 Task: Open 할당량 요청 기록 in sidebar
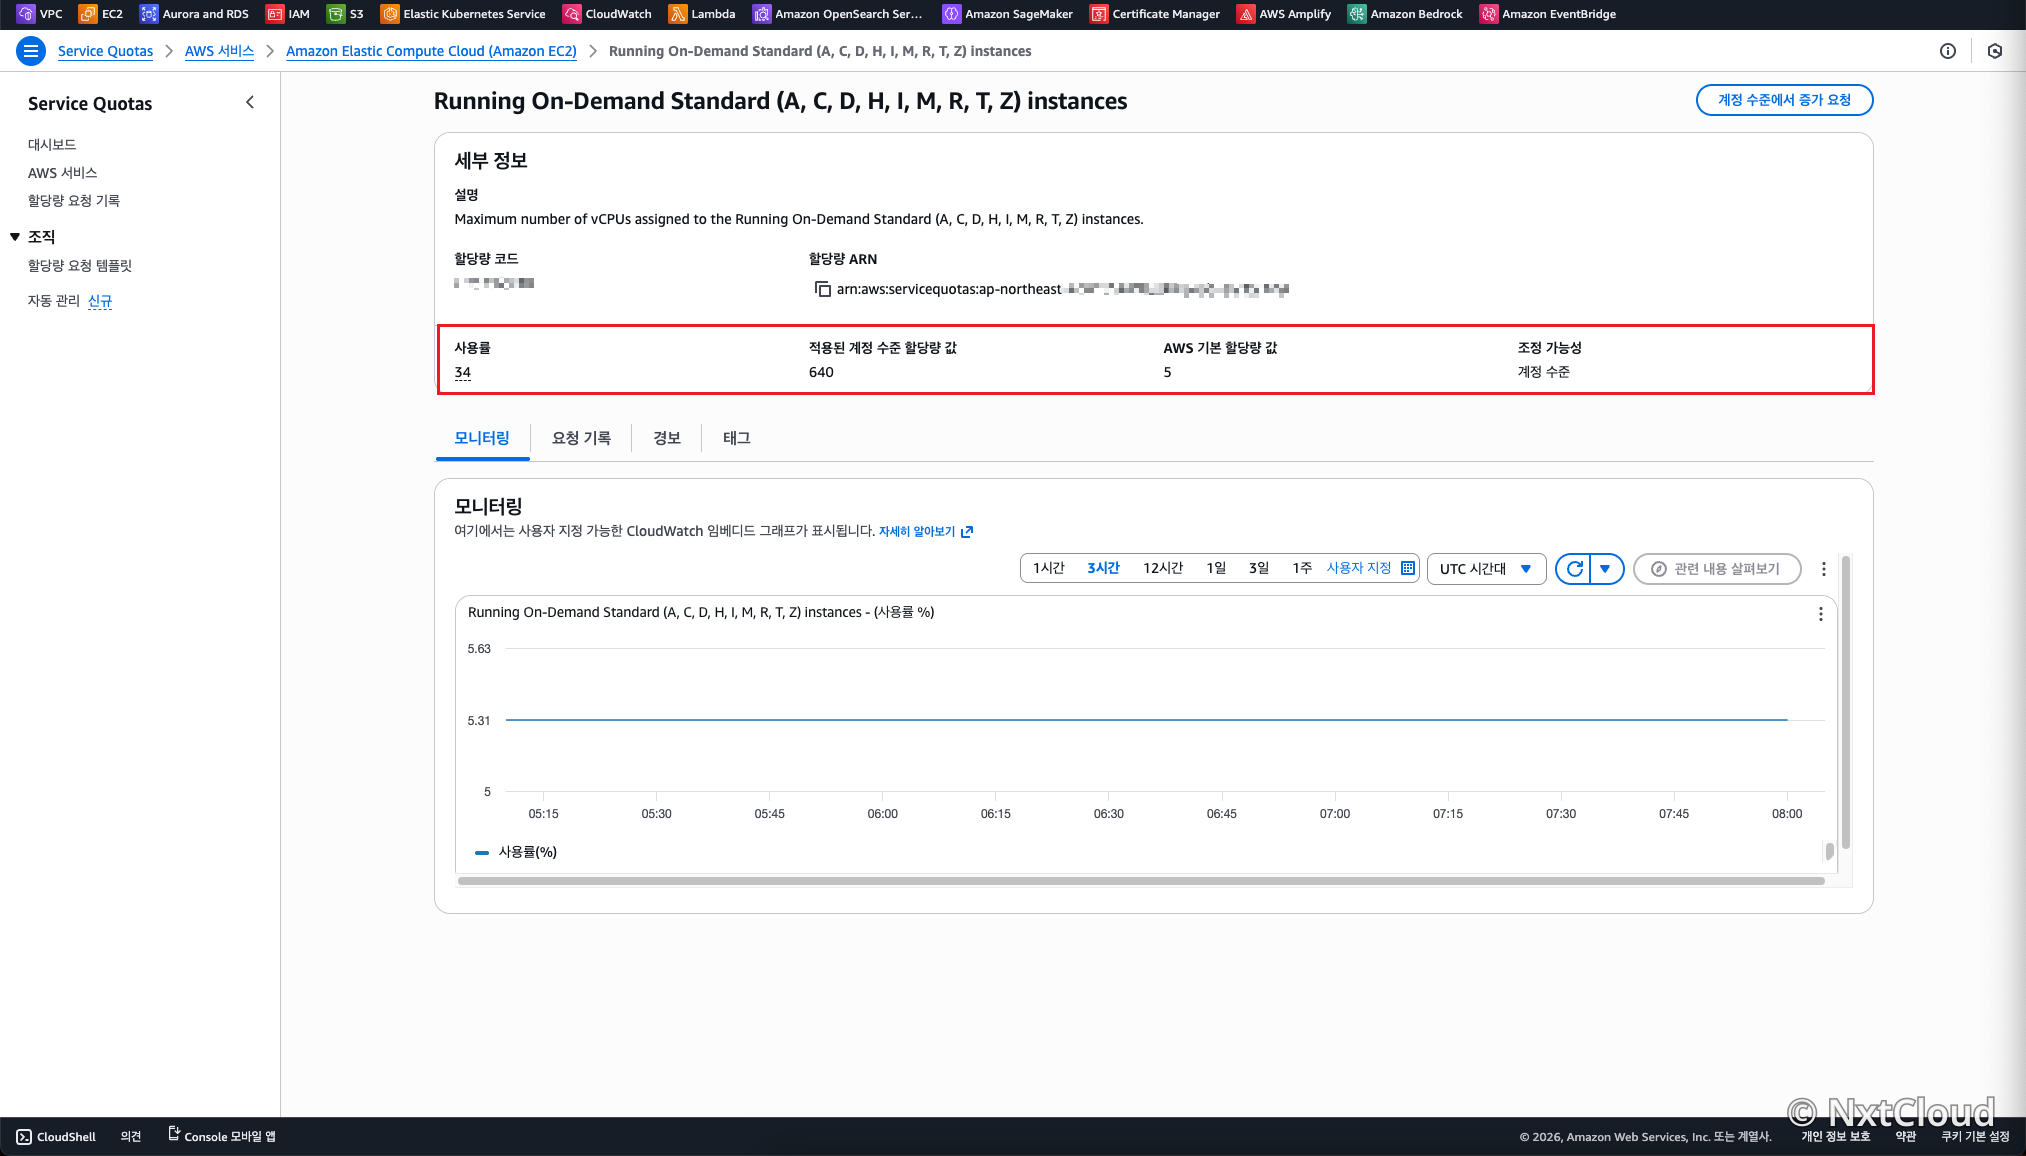click(74, 200)
